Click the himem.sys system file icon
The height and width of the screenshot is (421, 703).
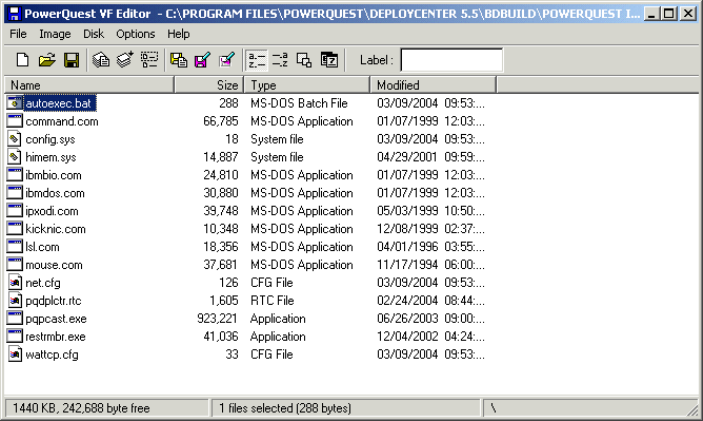pyautogui.click(x=14, y=157)
